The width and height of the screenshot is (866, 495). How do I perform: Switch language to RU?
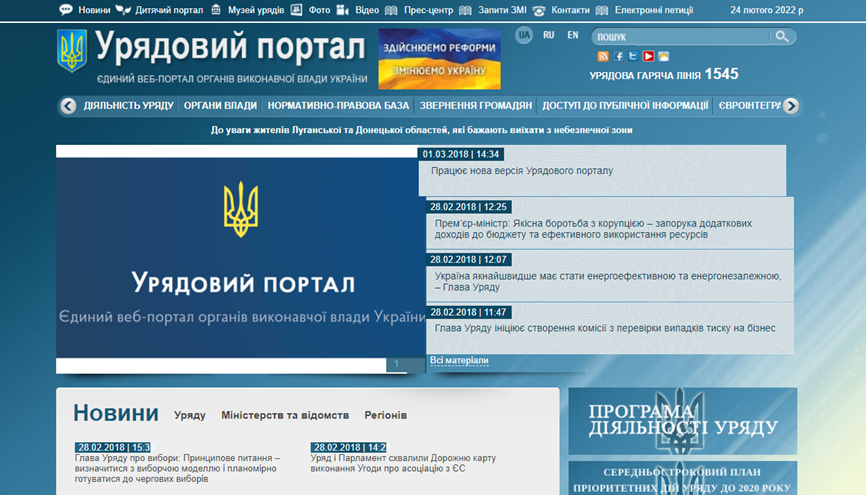tap(548, 35)
